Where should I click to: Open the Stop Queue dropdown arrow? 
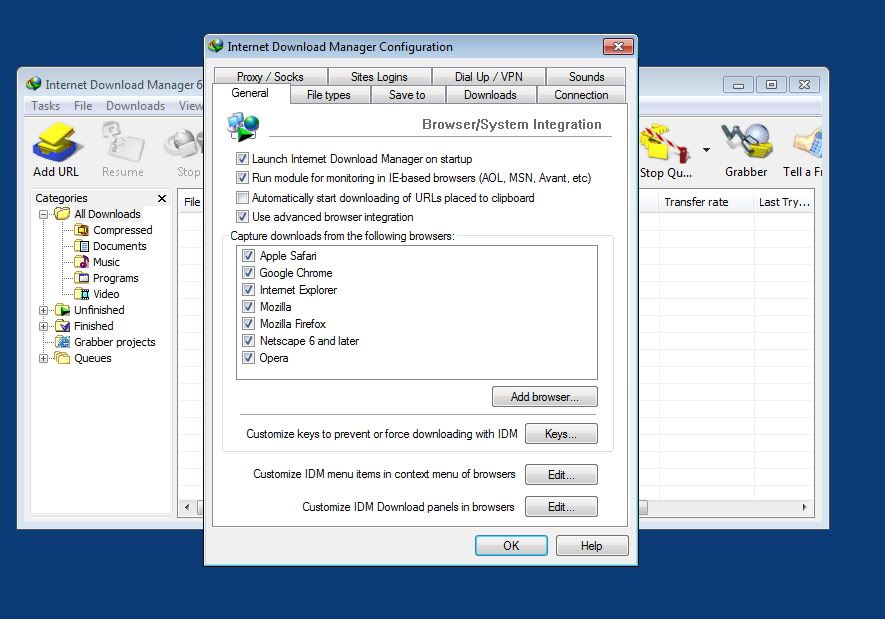706,150
